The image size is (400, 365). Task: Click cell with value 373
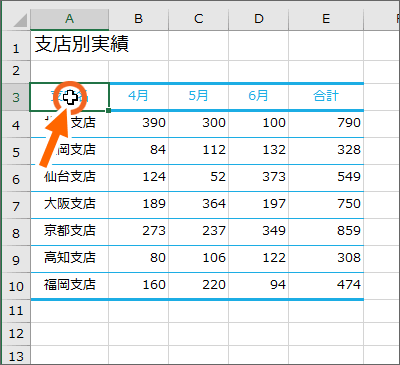[x=259, y=178]
